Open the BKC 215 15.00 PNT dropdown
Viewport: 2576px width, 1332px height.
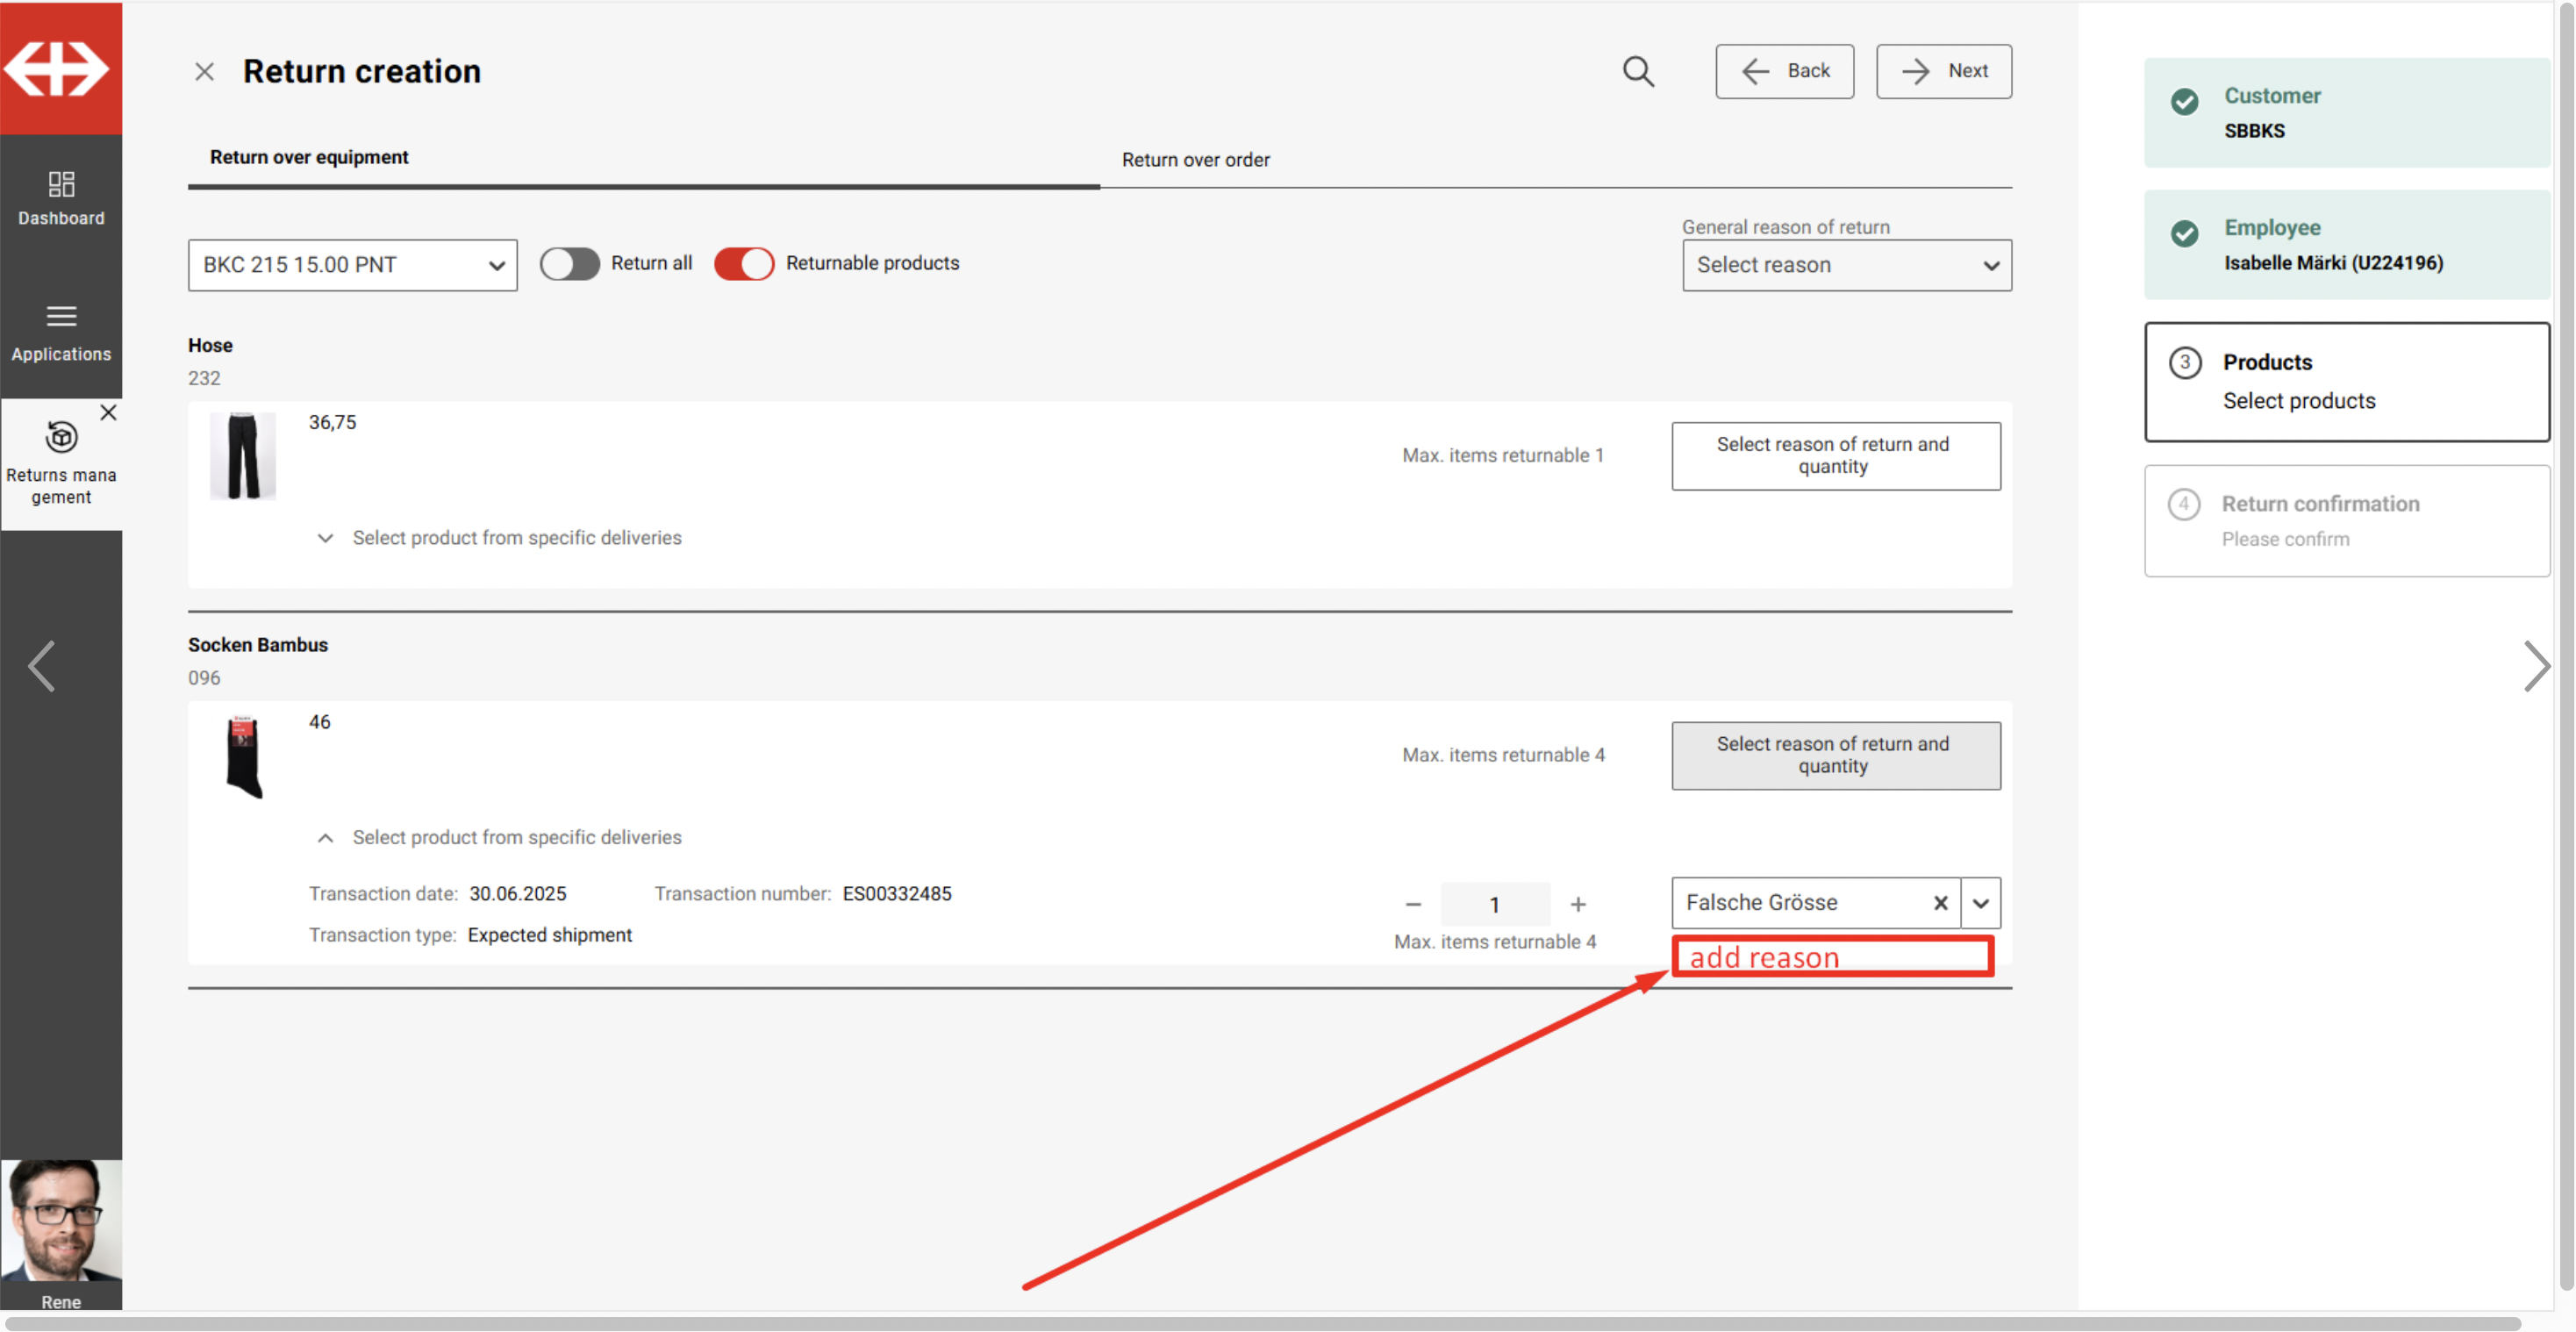pyautogui.click(x=352, y=265)
